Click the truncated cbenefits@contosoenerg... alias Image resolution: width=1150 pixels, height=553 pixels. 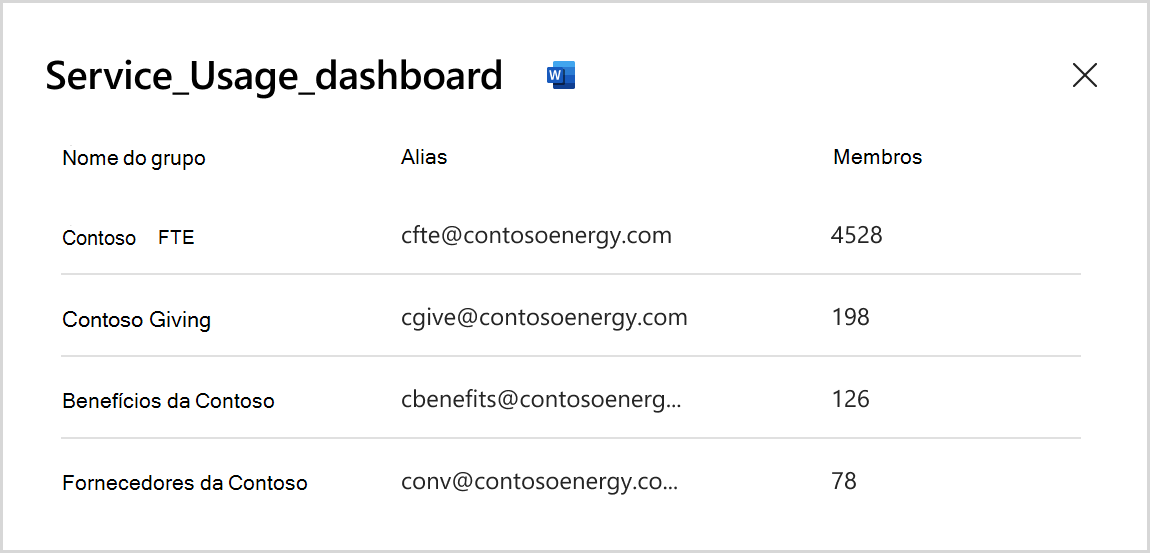(540, 399)
